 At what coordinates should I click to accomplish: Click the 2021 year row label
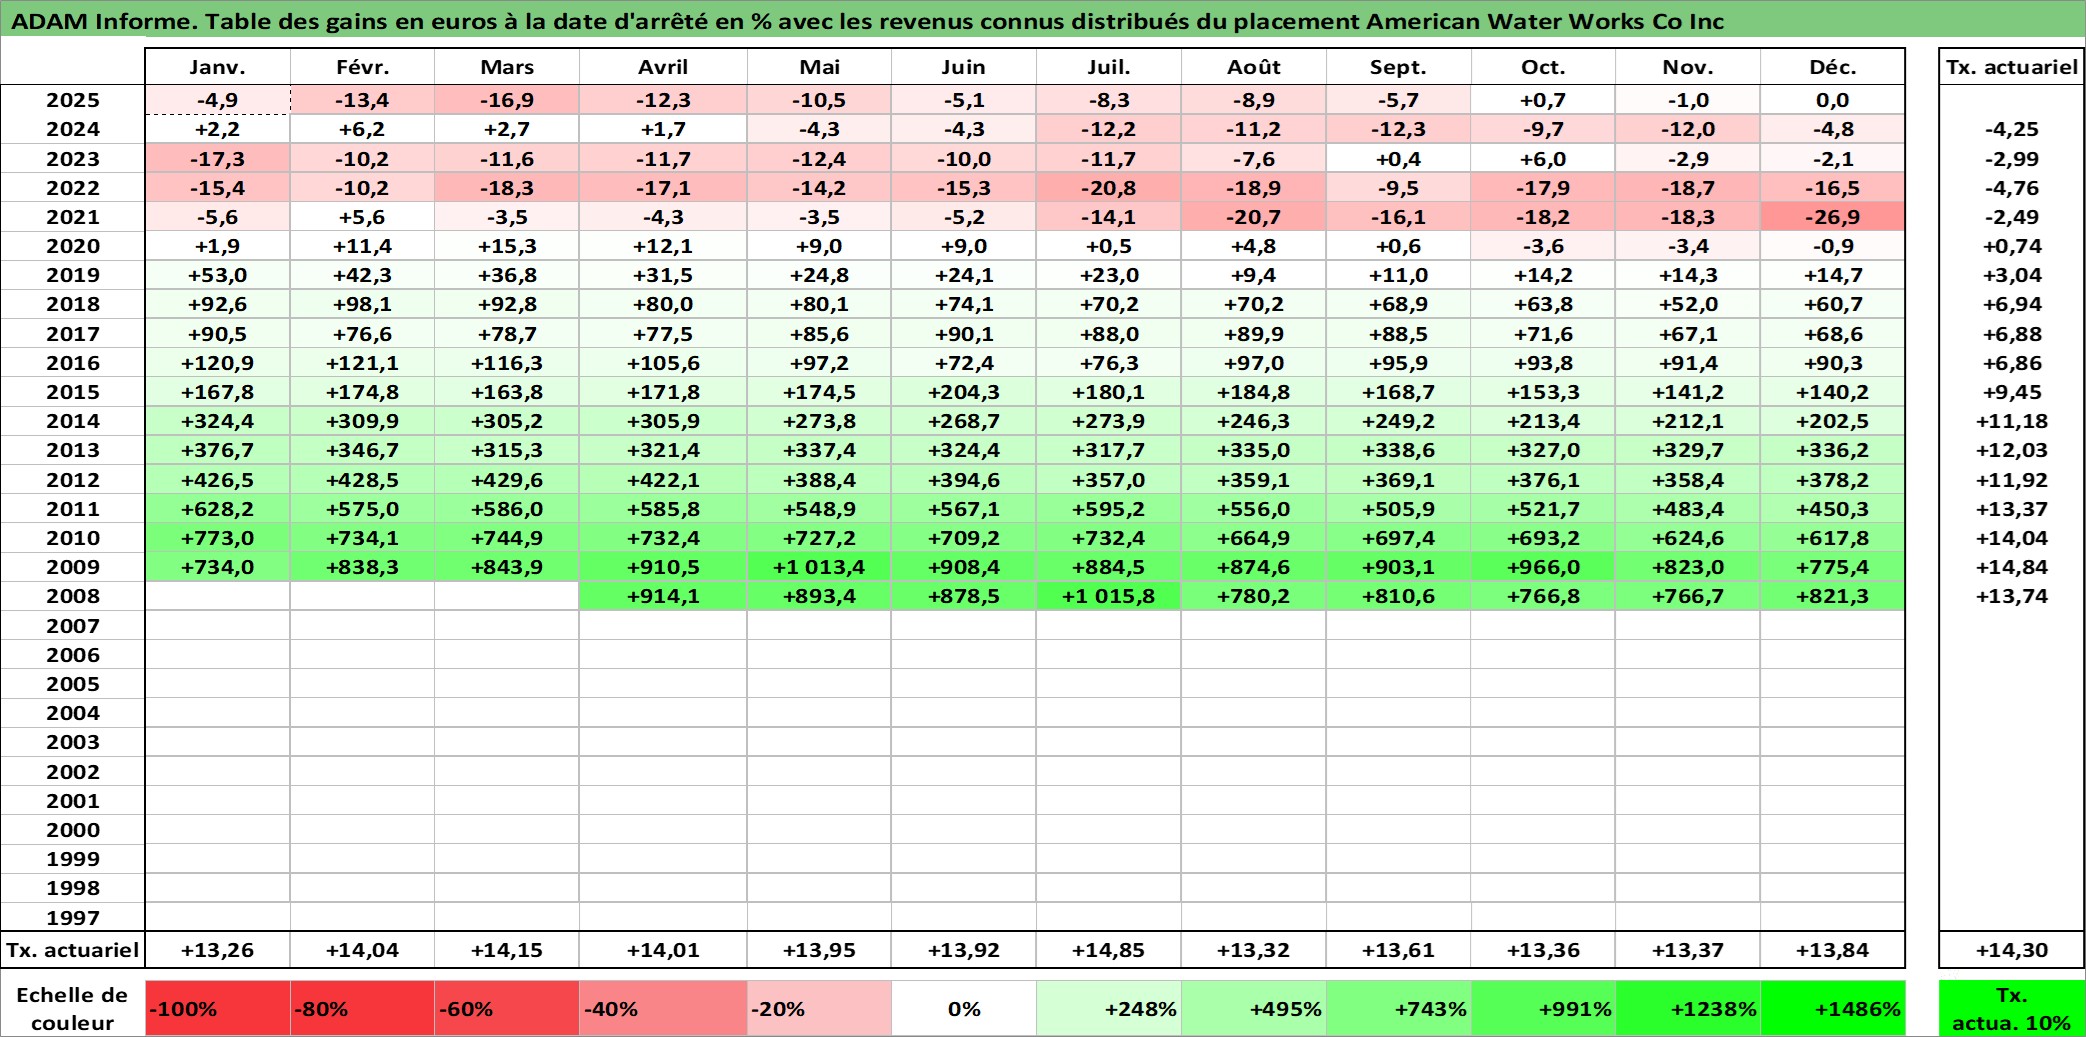coord(73,217)
